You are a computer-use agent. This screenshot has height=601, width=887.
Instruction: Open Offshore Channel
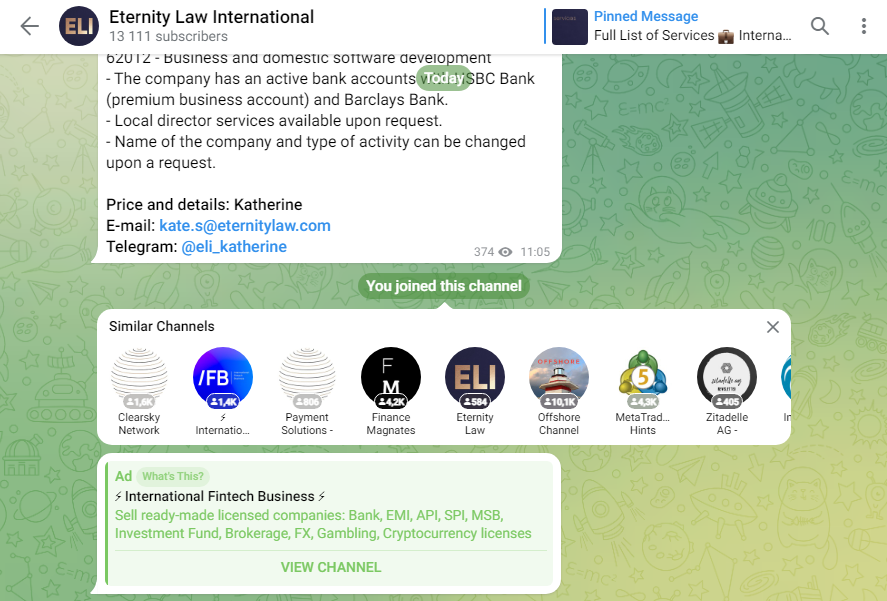point(559,391)
